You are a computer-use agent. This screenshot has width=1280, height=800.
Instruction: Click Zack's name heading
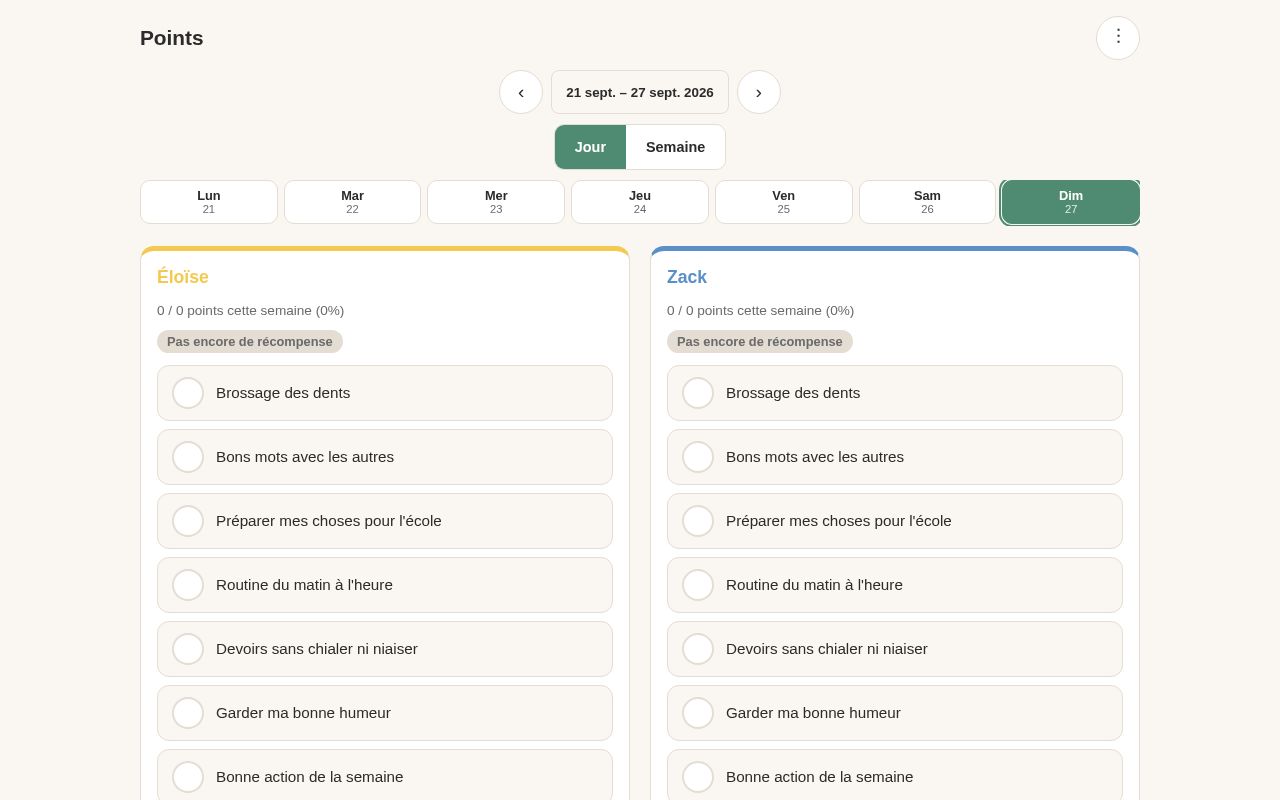click(687, 277)
